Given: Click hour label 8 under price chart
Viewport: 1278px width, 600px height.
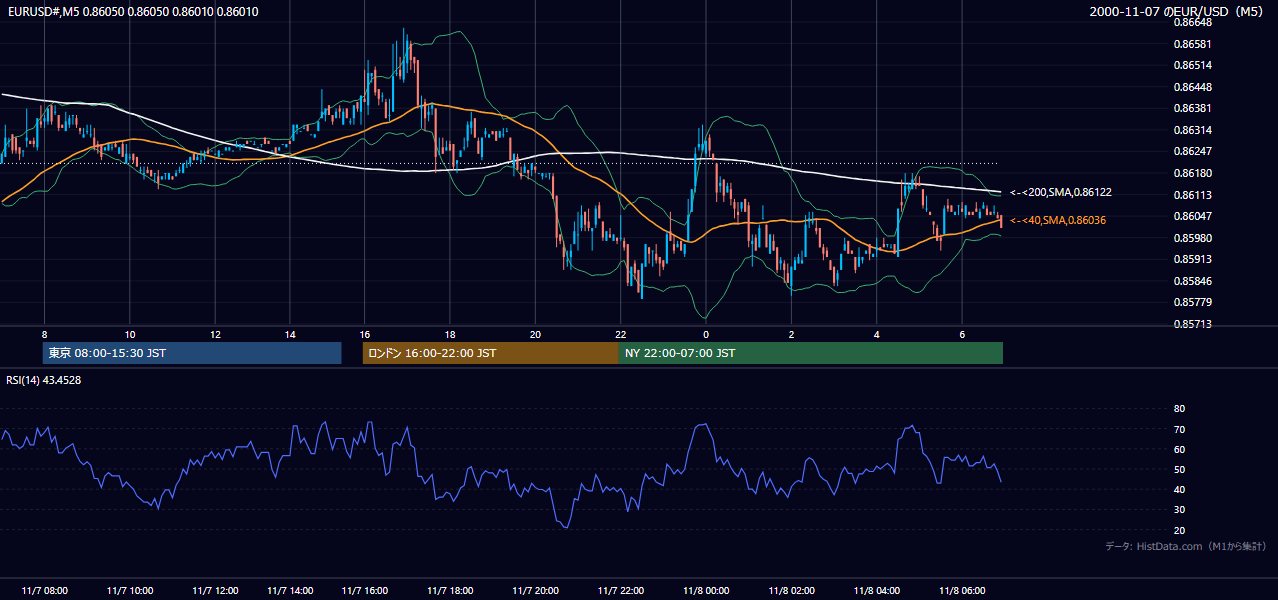Looking at the screenshot, I should 44,334.
